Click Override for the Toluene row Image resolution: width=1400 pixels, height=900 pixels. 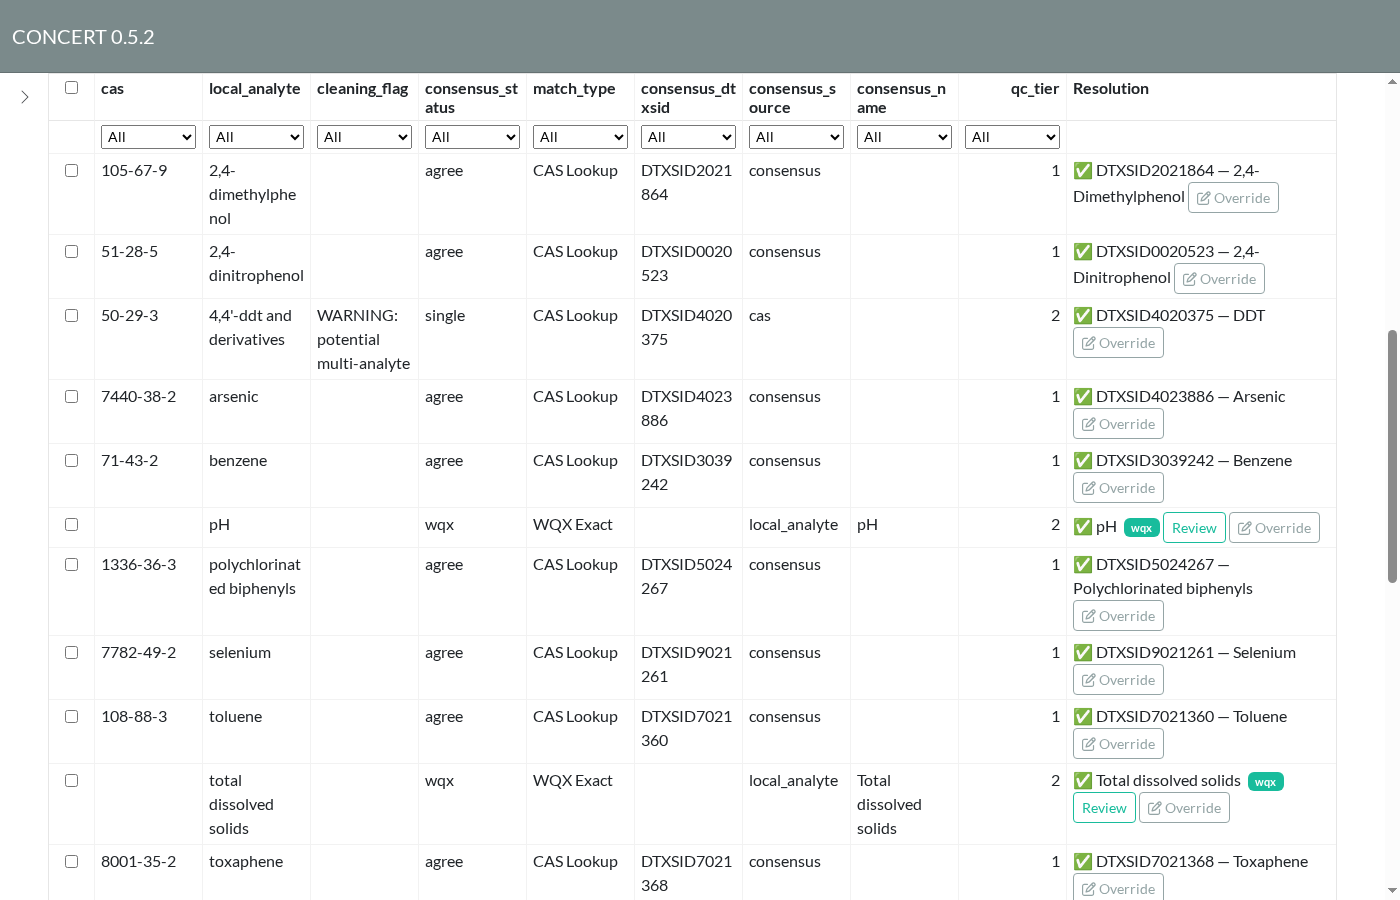coord(1118,744)
